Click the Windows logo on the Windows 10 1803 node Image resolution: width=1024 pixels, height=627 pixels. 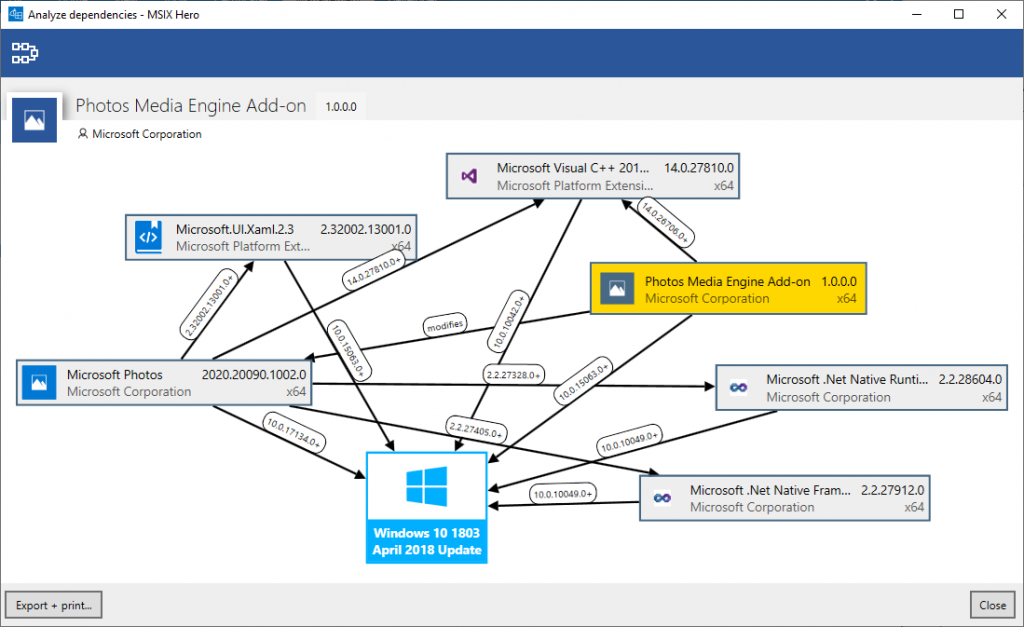(x=426, y=489)
